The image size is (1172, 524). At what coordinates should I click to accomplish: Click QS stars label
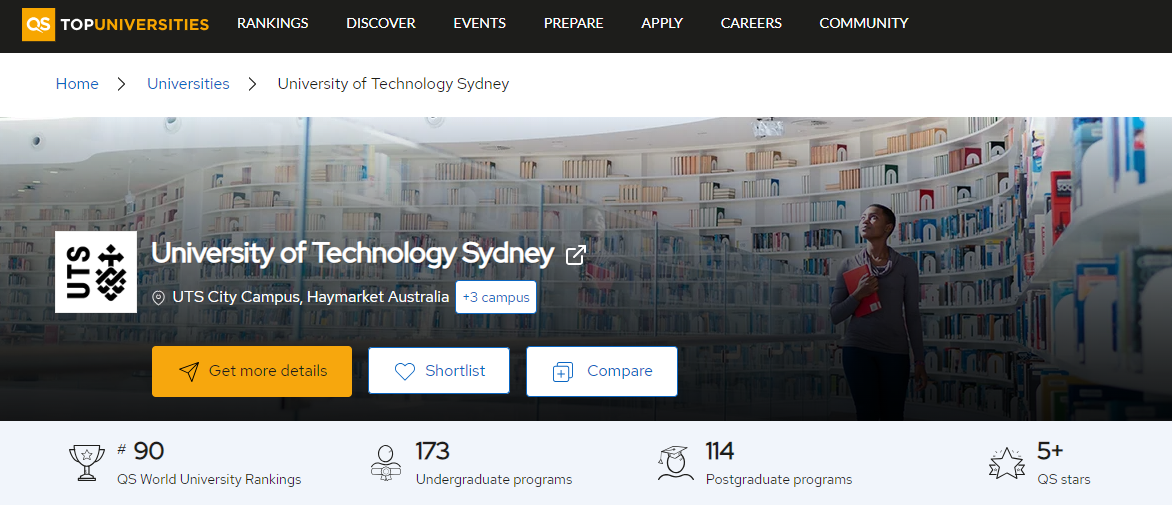click(x=1064, y=480)
